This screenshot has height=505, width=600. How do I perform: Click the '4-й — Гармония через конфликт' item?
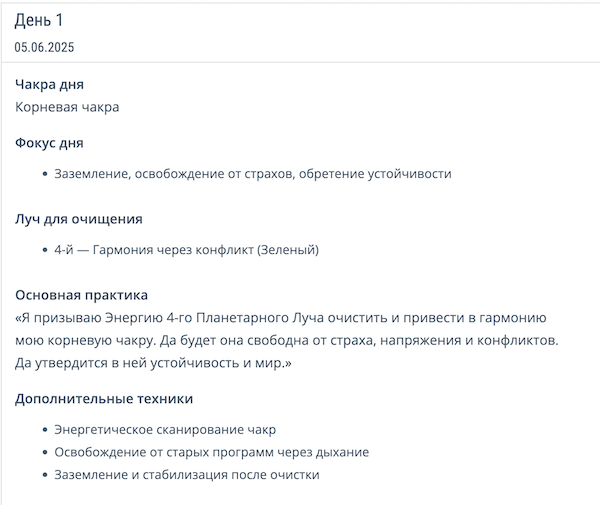click(186, 250)
